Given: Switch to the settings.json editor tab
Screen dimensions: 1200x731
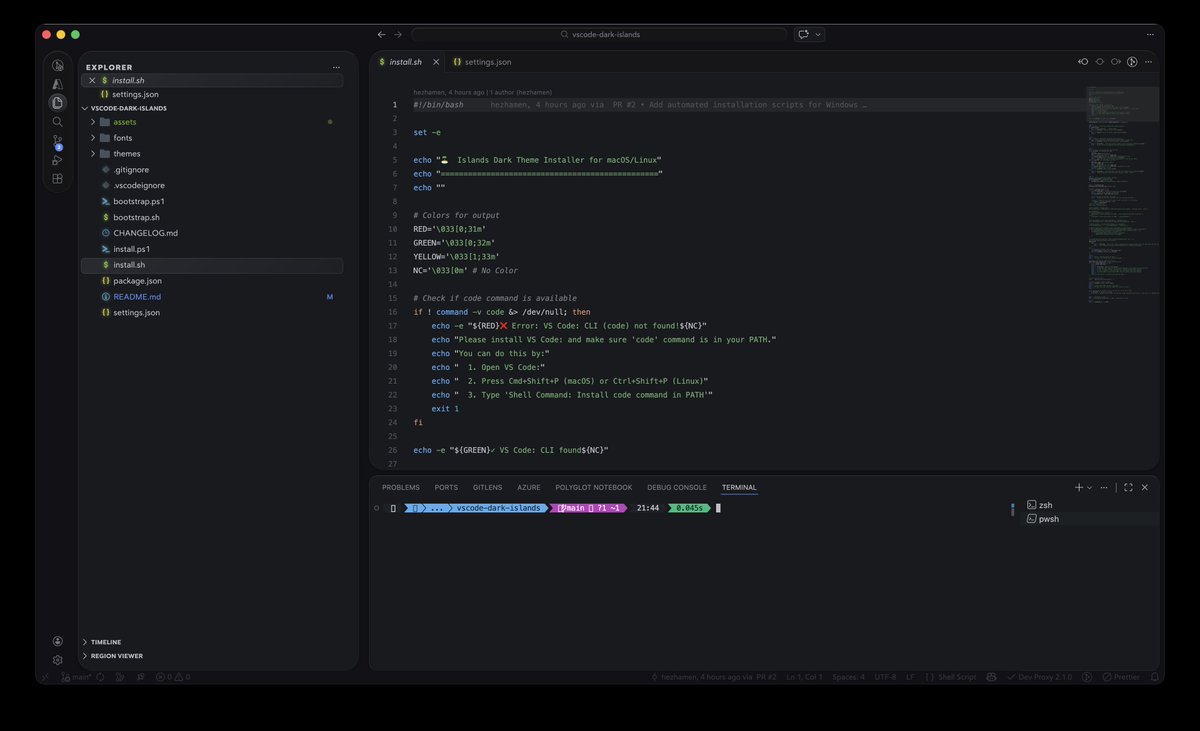Looking at the screenshot, I should [x=482, y=62].
